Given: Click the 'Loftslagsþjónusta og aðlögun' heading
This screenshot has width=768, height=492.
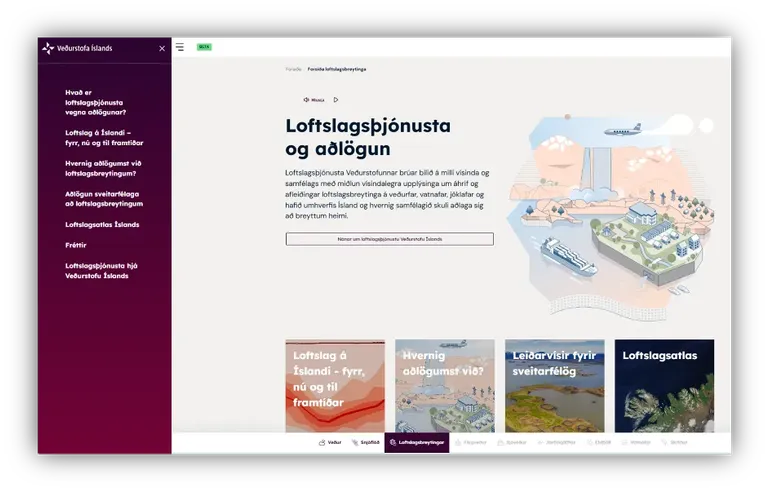Looking at the screenshot, I should point(368,137).
